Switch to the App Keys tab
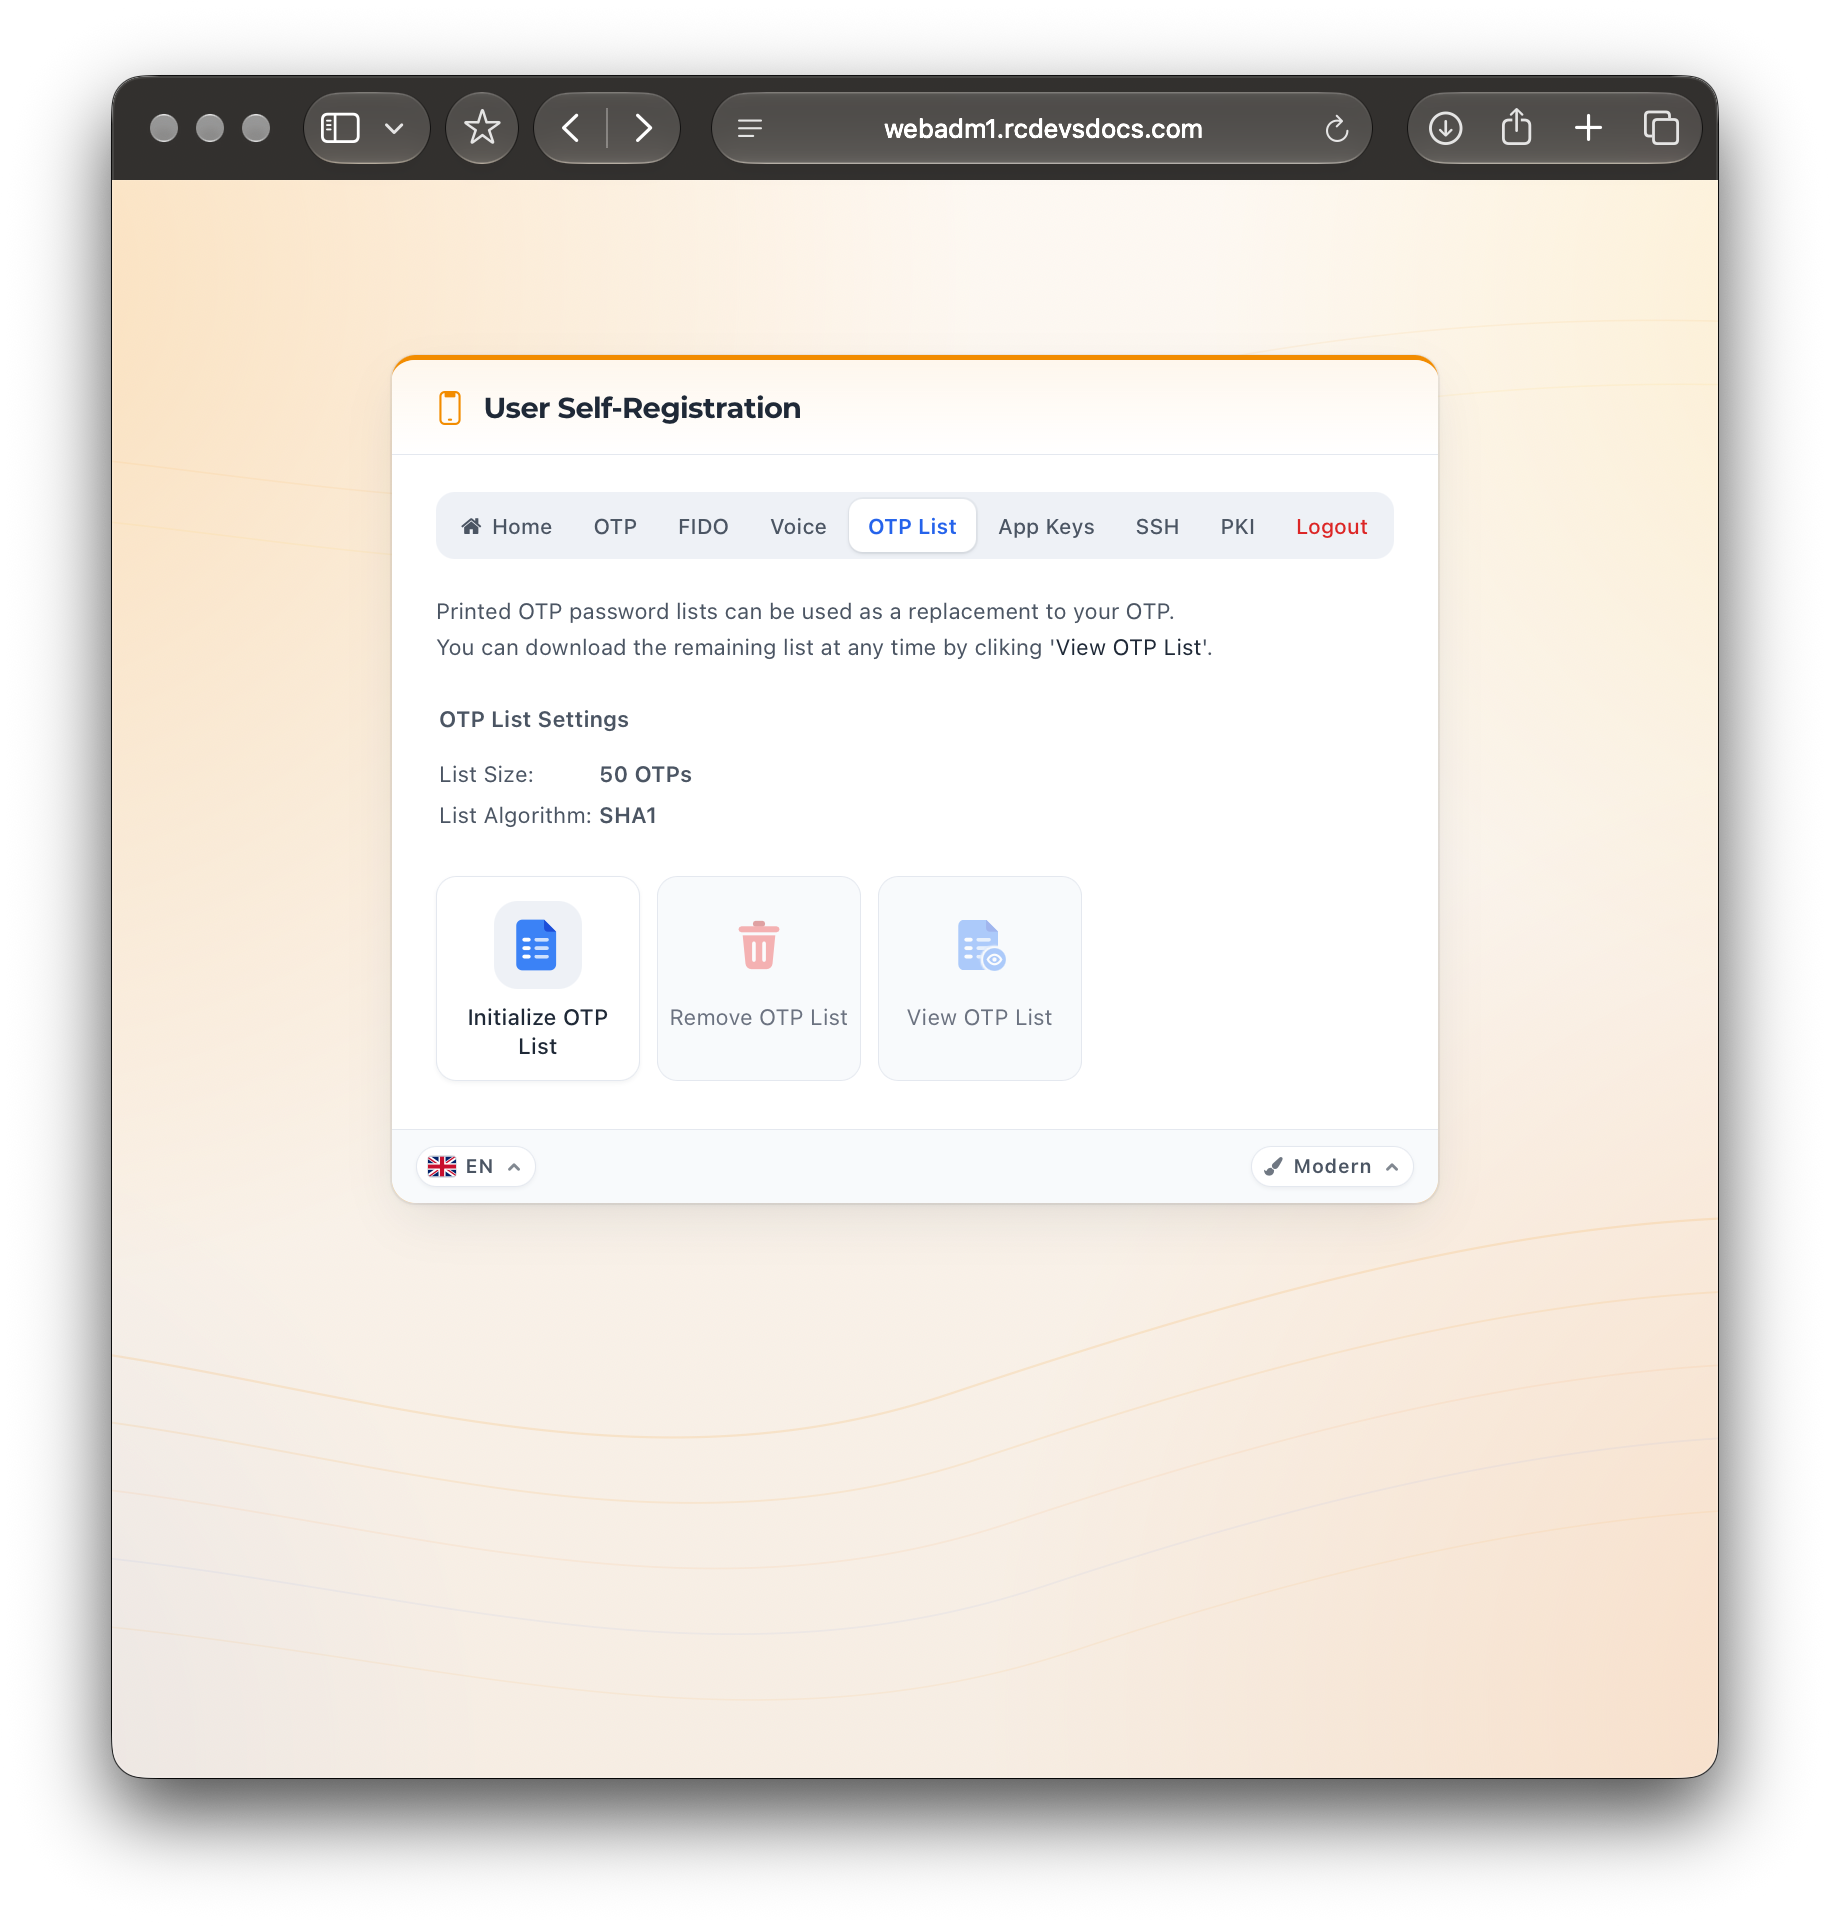The image size is (1830, 1926). [1046, 526]
